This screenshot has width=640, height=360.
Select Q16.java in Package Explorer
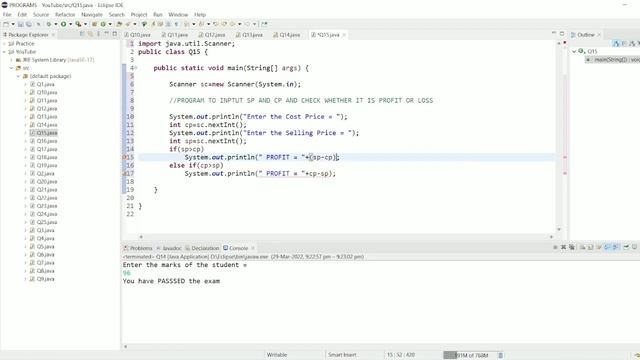pyautogui.click(x=47, y=141)
